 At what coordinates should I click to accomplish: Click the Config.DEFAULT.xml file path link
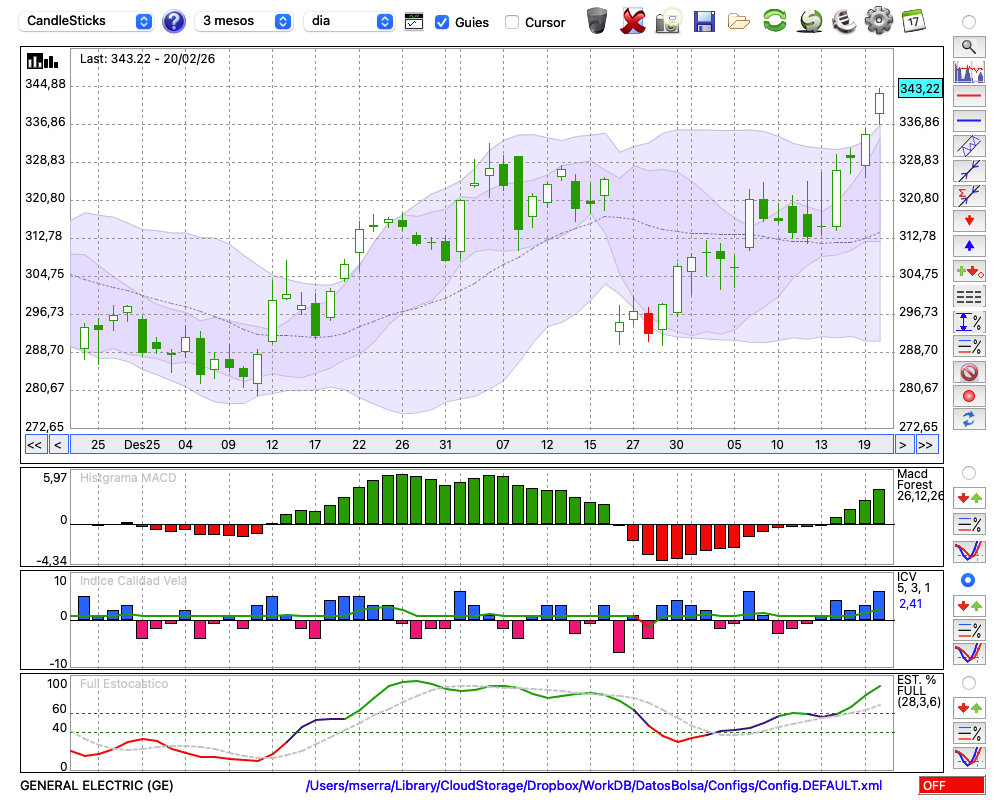tap(594, 785)
